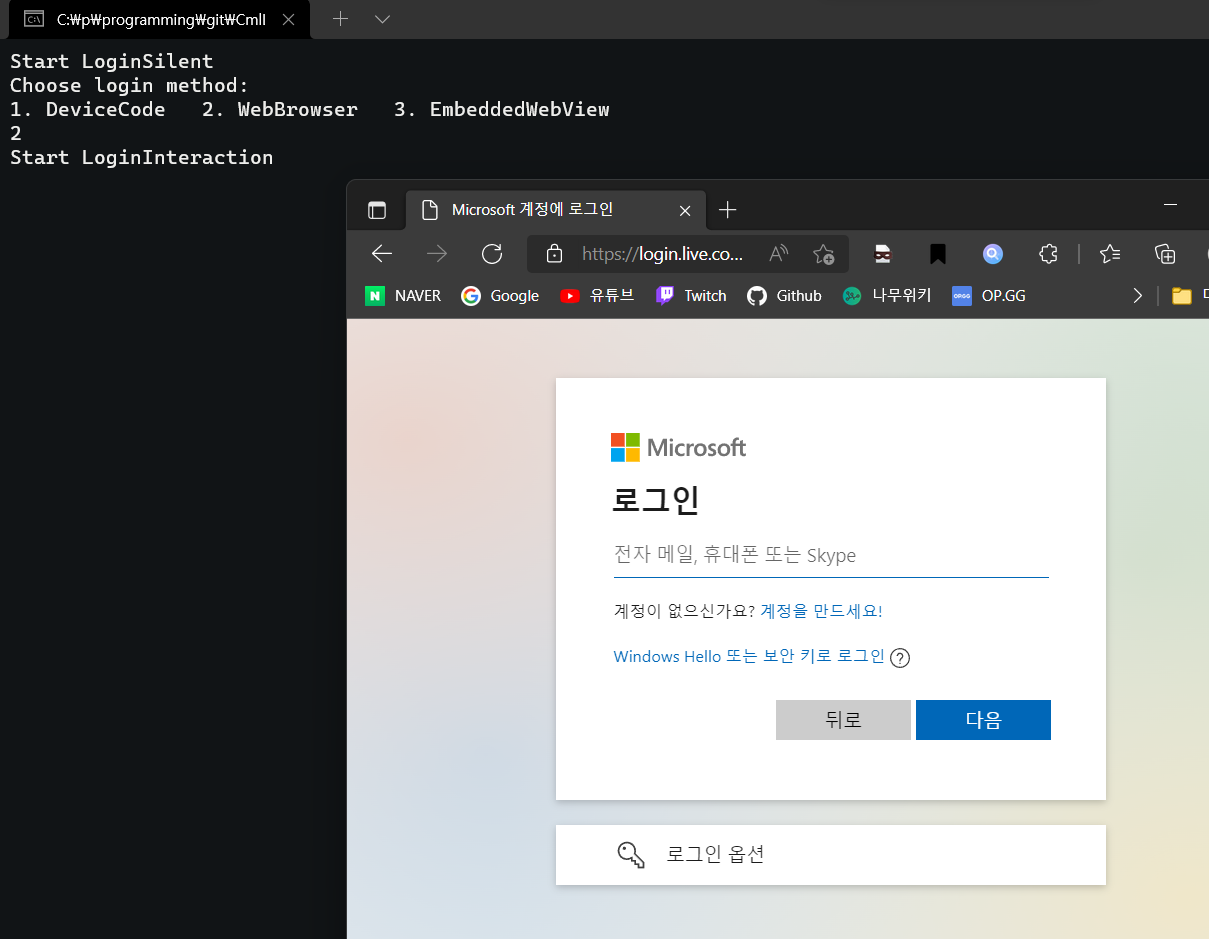Reload the Microsoft login page

[492, 254]
